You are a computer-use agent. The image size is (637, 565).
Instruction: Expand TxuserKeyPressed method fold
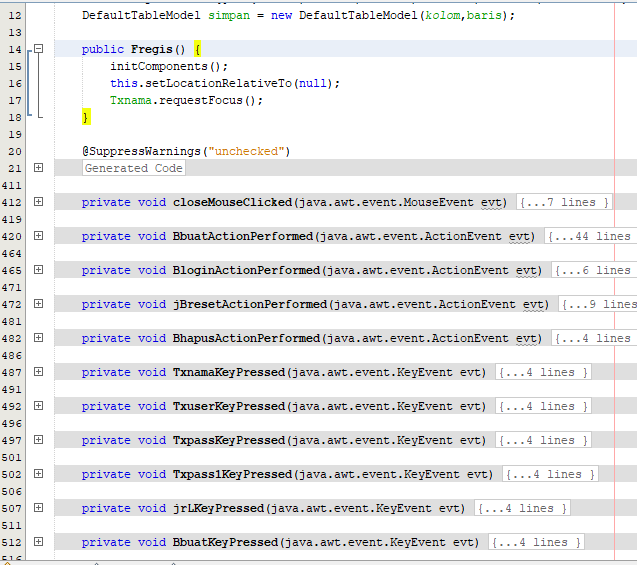tap(39, 406)
